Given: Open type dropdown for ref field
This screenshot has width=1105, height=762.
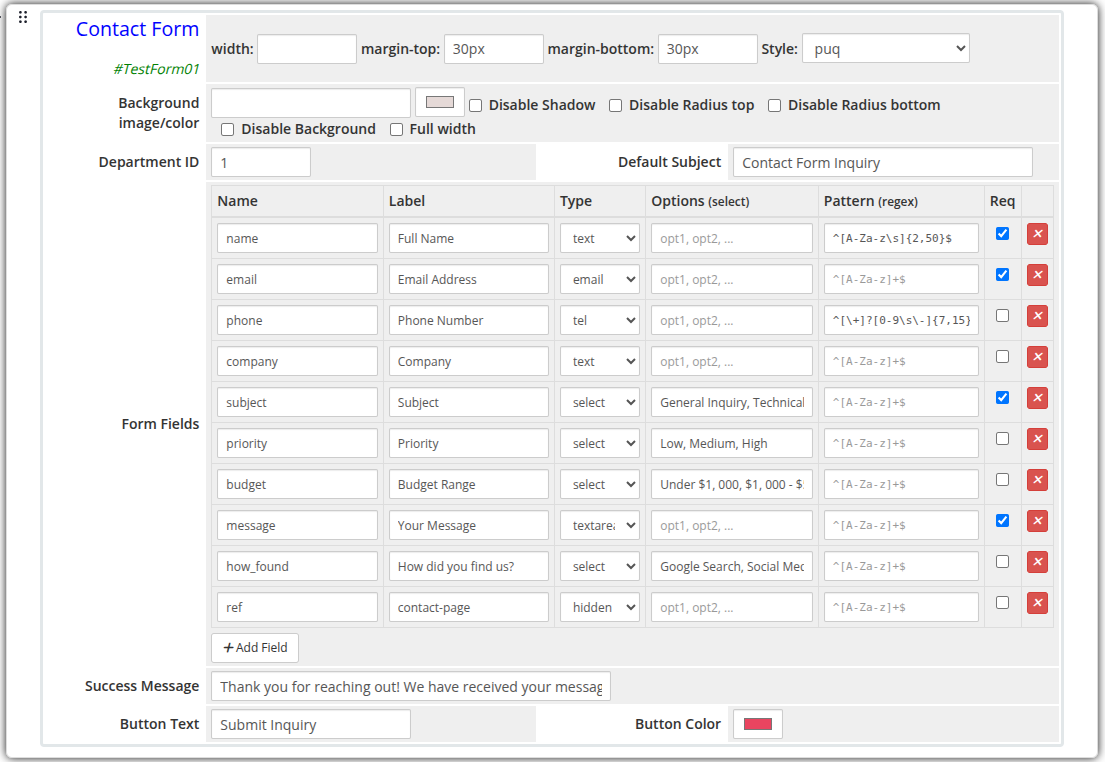Looking at the screenshot, I should pyautogui.click(x=600, y=607).
